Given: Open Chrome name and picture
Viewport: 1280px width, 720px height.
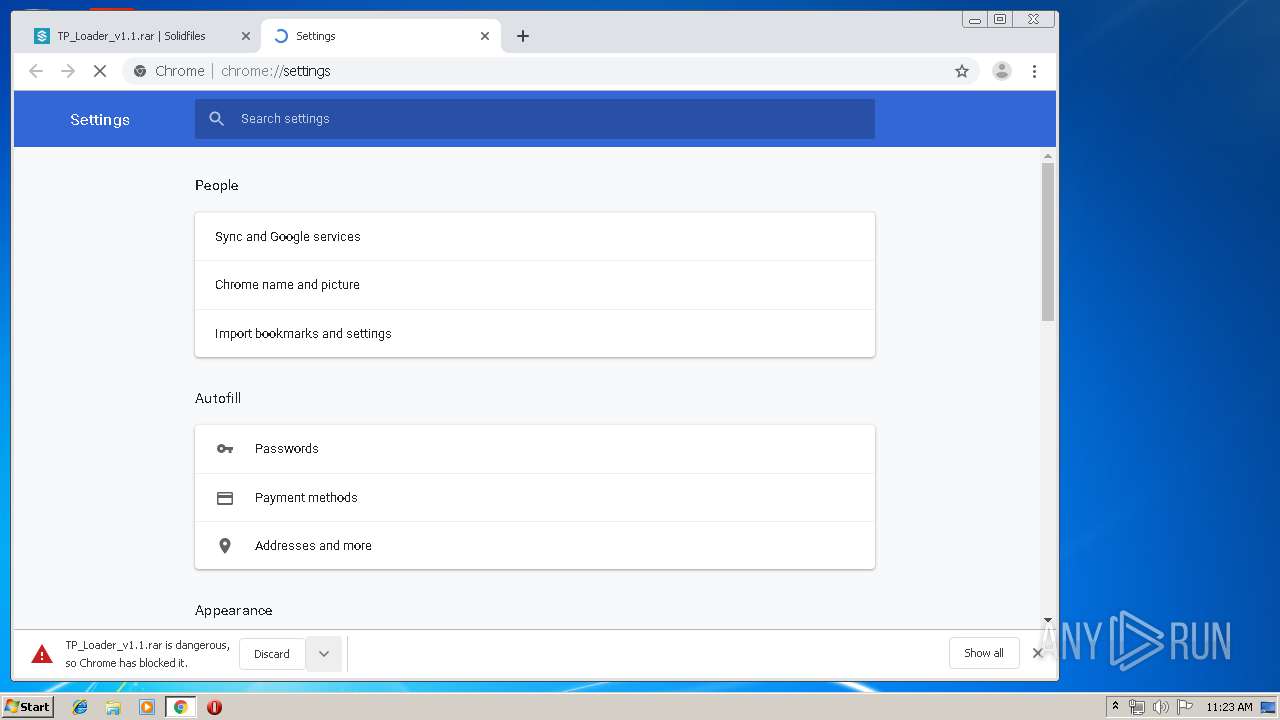Looking at the screenshot, I should 535,285.
